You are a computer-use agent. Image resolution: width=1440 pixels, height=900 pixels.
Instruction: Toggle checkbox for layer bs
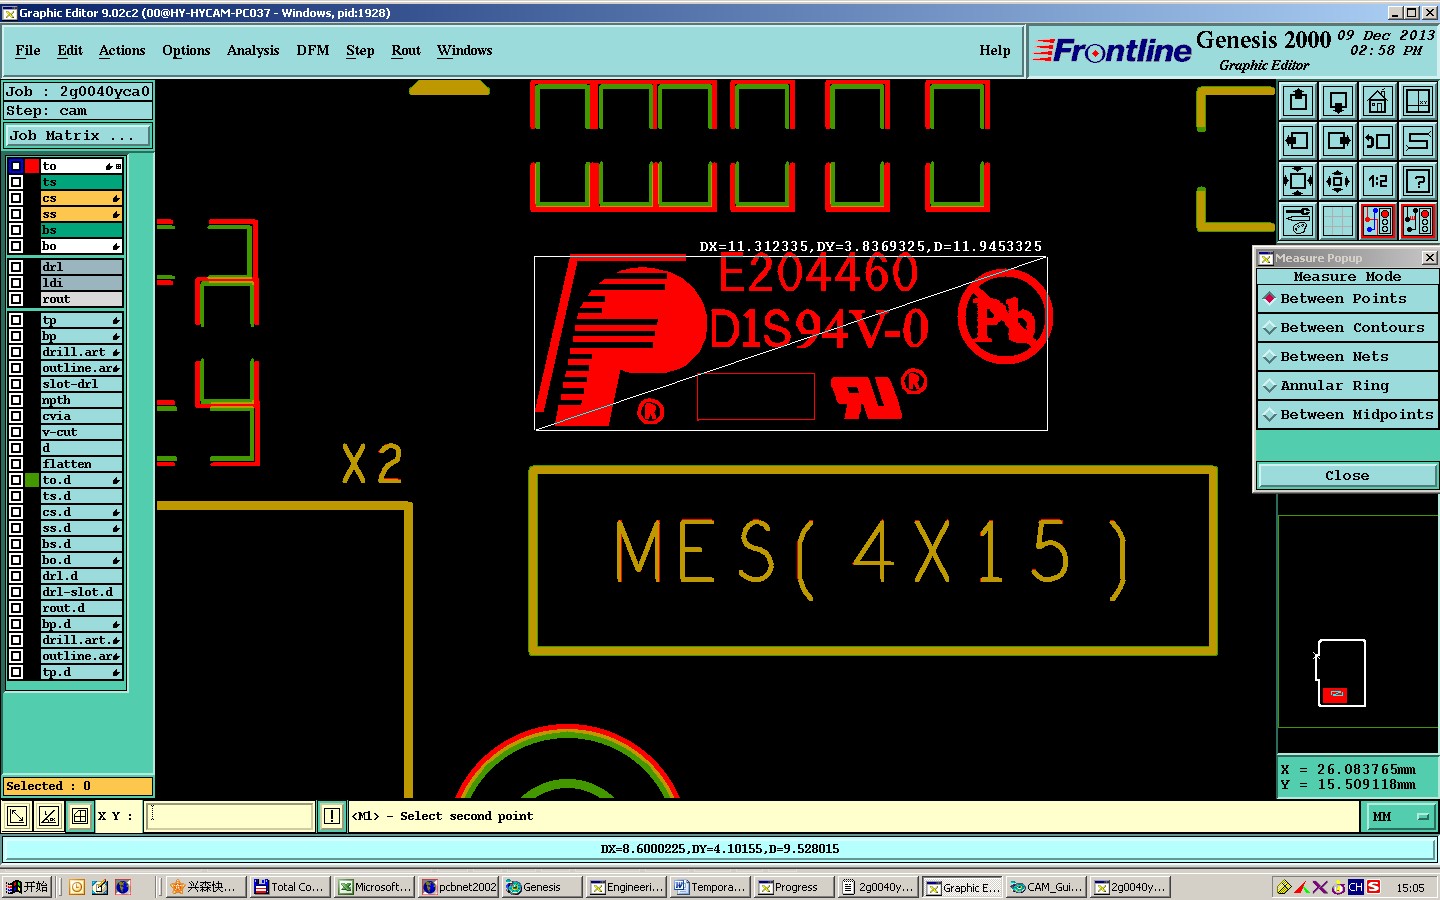pos(16,230)
